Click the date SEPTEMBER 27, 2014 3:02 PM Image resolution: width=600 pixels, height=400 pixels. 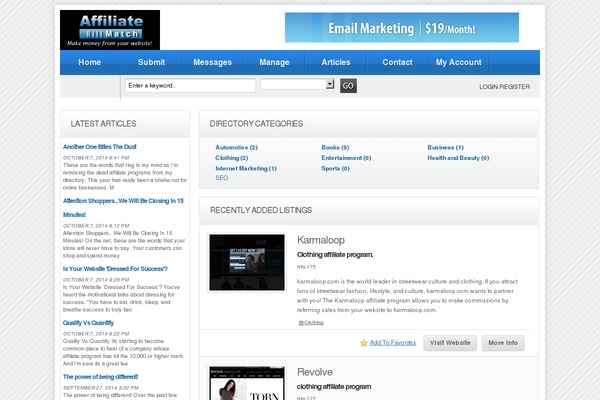pos(101,388)
